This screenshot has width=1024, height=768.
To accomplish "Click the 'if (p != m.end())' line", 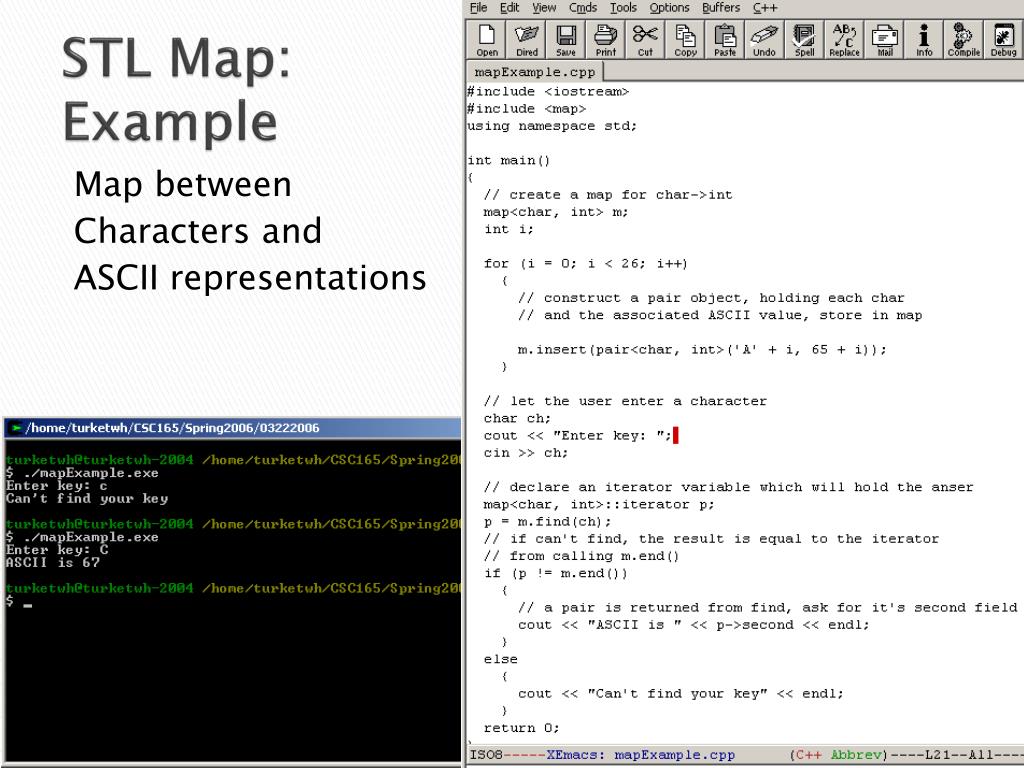I will (x=556, y=573).
